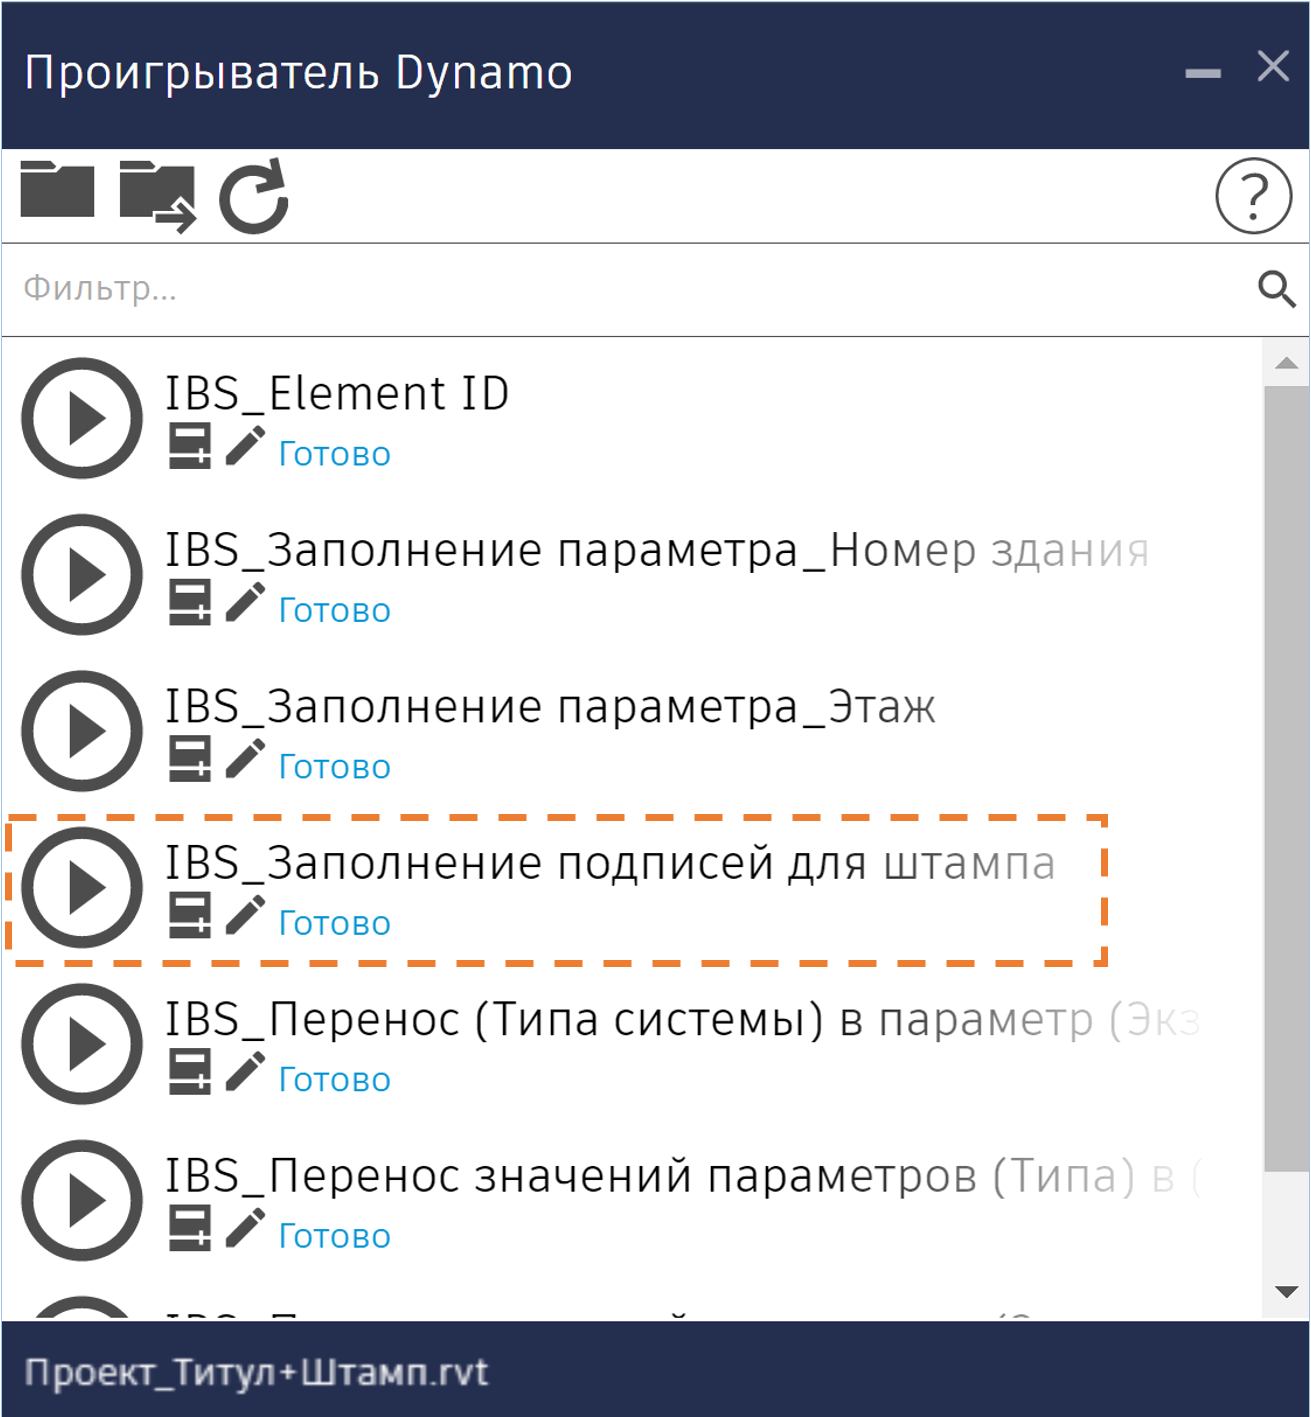
Task: Click the Проект_Титул+Штамп.rvt file name
Action: coord(256,1372)
